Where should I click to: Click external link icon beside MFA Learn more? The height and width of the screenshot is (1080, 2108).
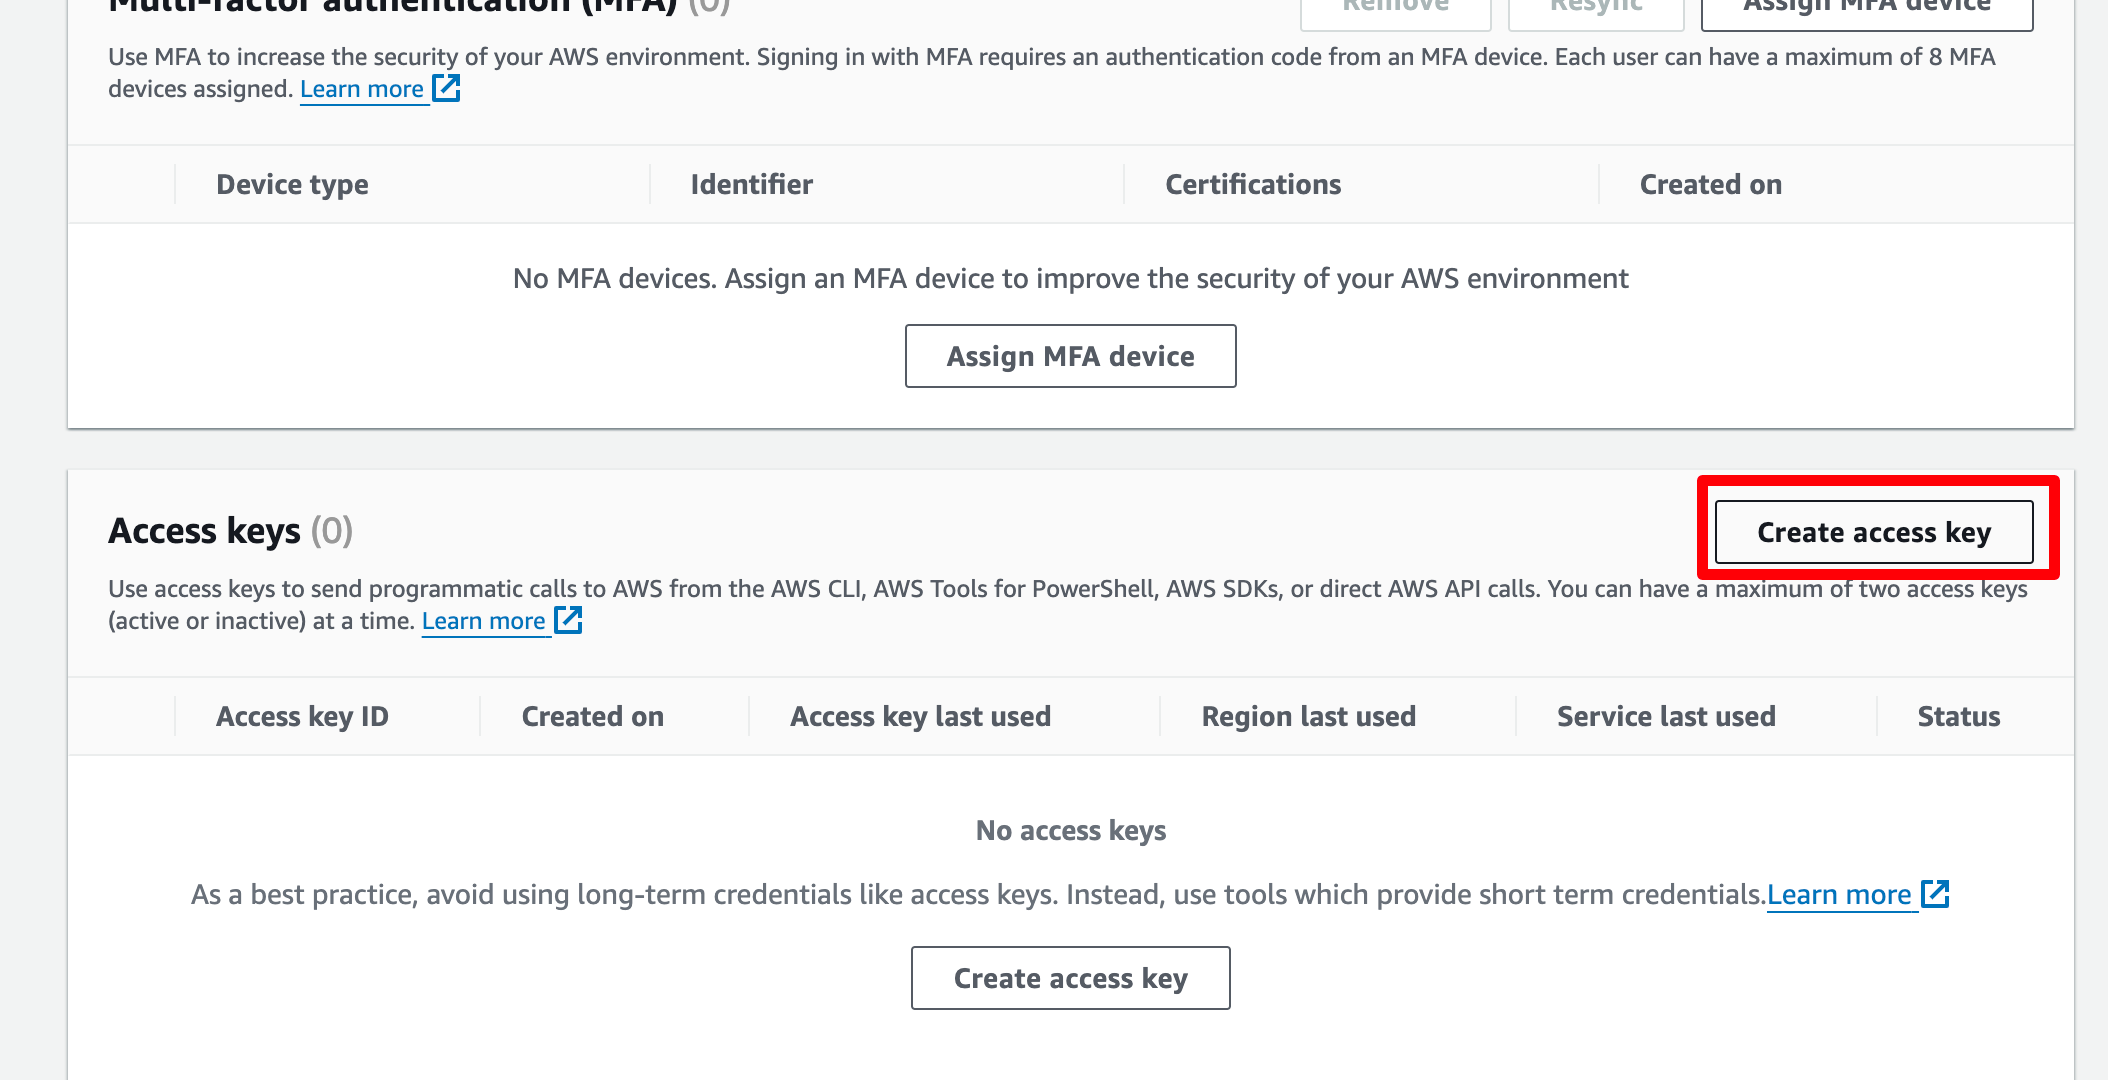click(446, 88)
